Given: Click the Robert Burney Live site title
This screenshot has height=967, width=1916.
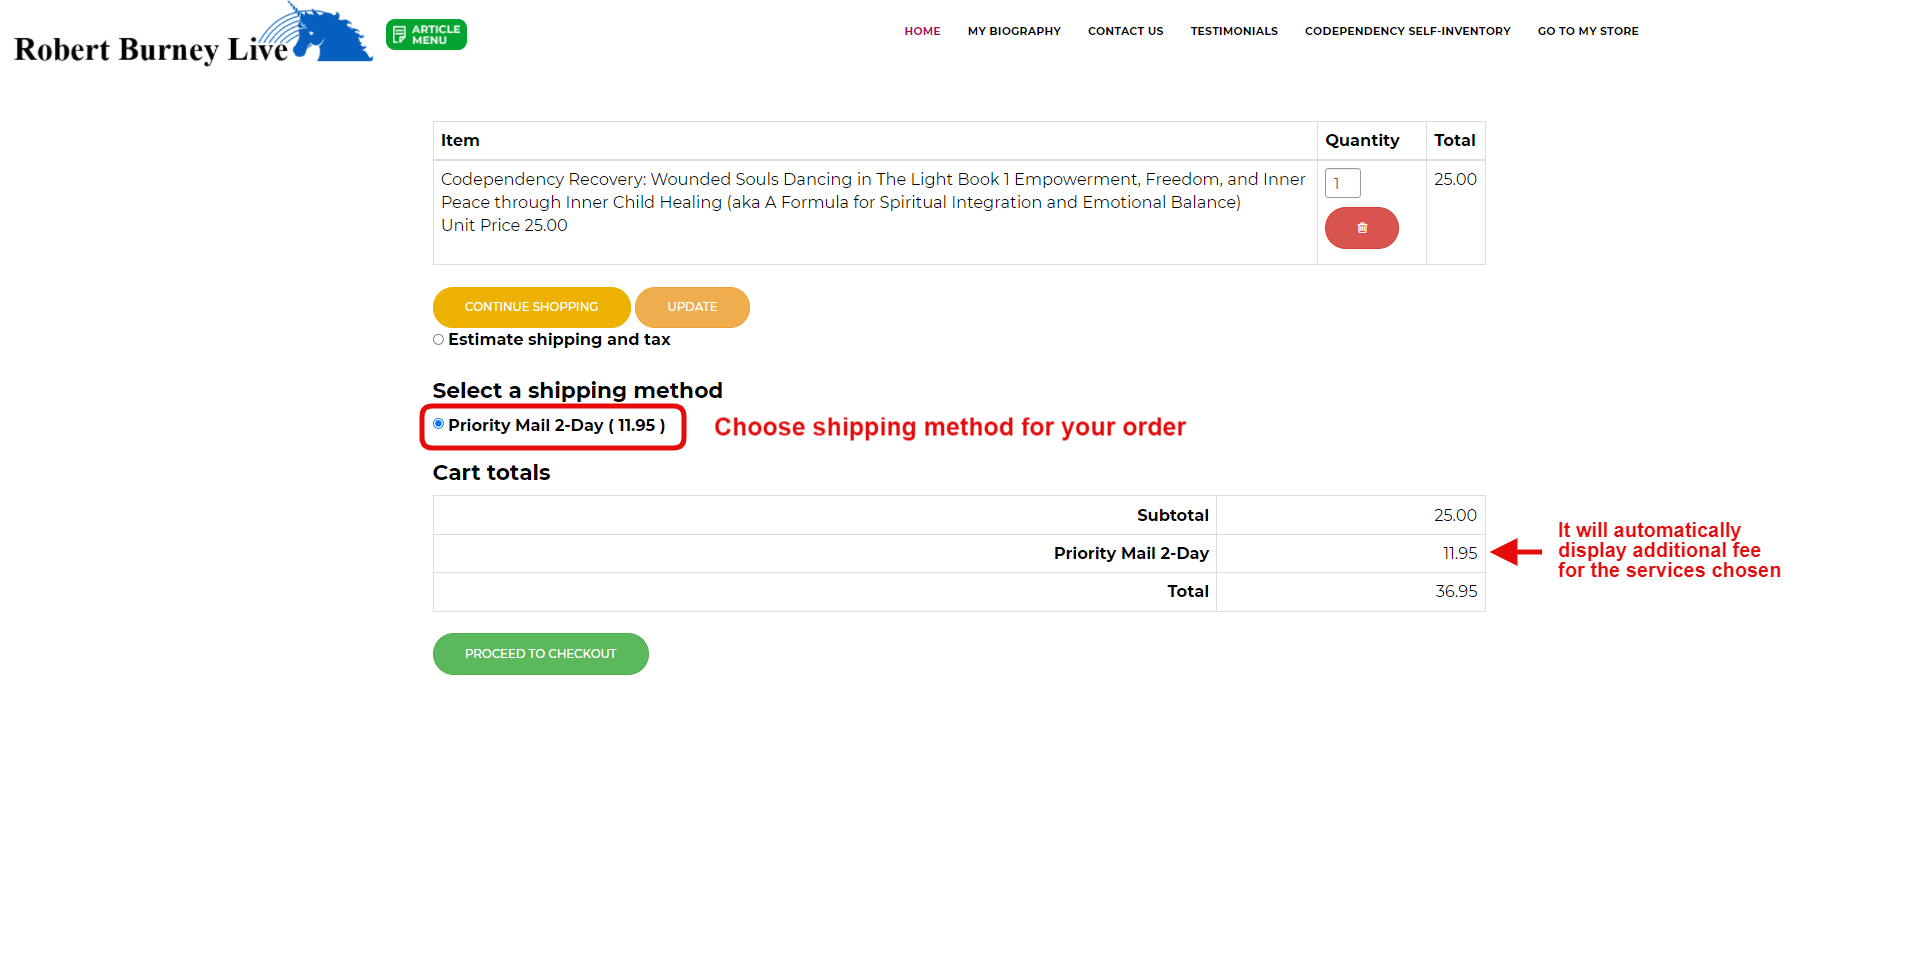Looking at the screenshot, I should (x=150, y=49).
